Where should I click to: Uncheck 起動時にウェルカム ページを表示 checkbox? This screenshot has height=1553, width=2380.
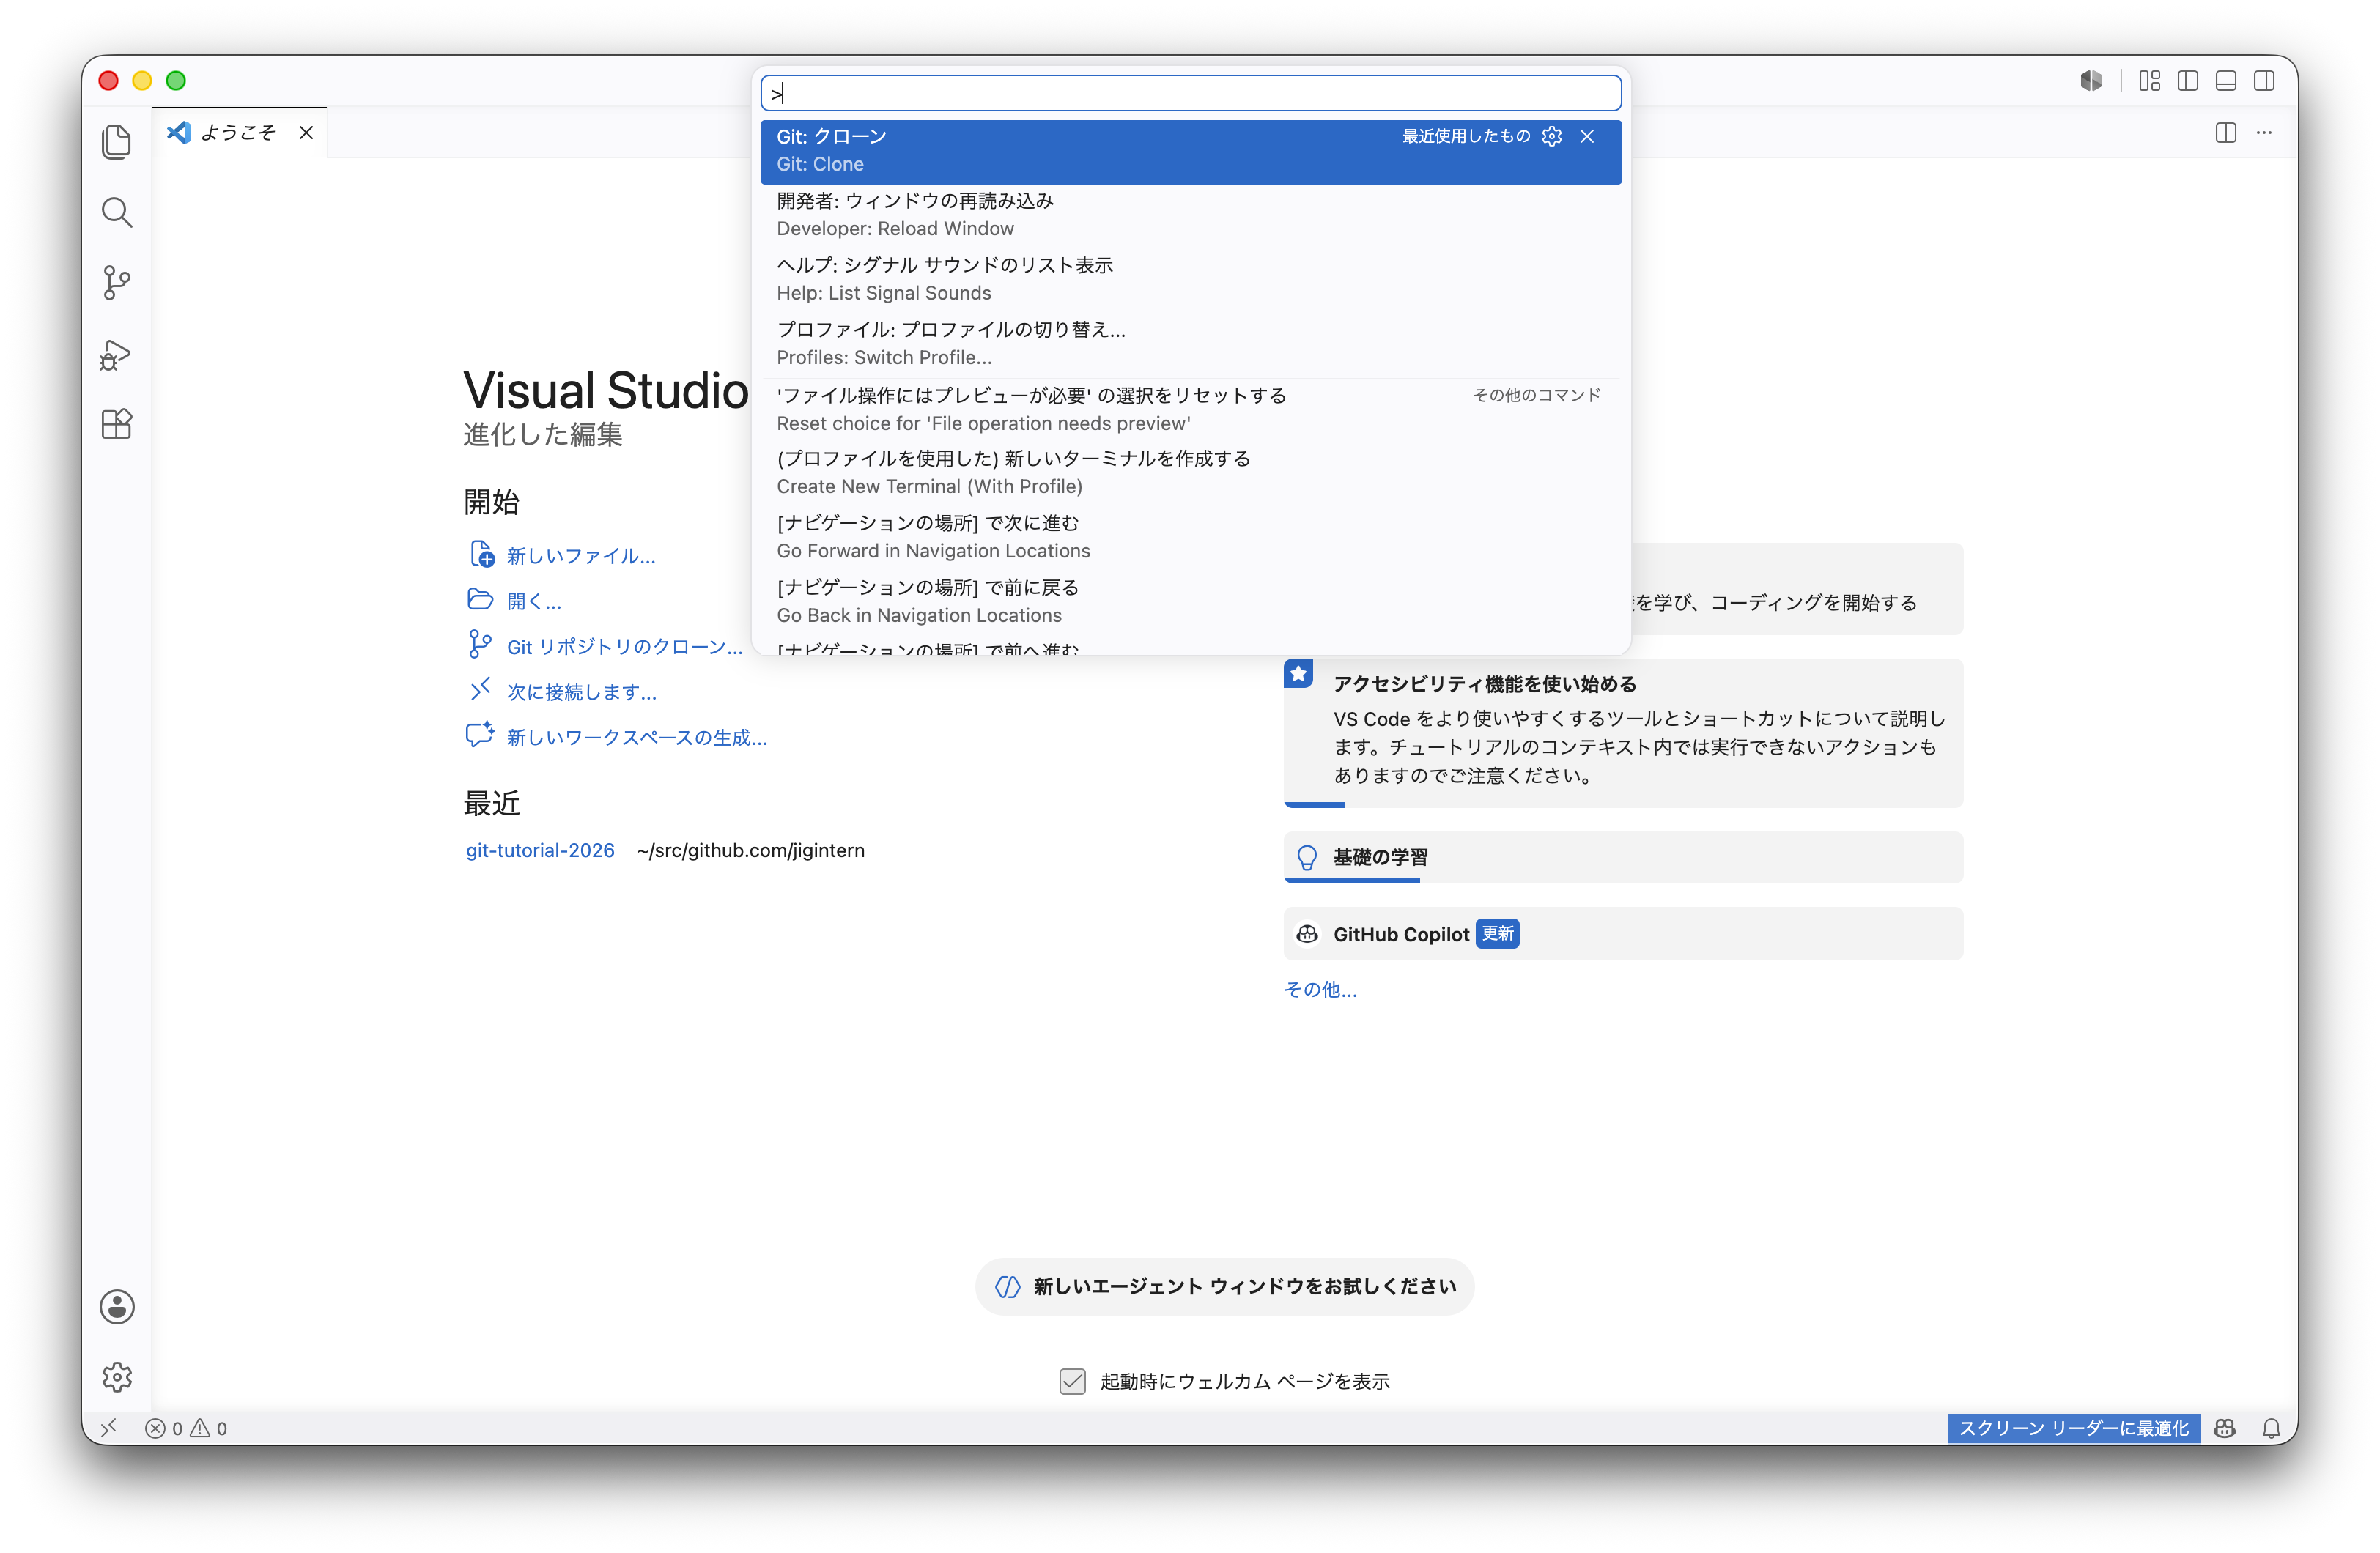(x=1073, y=1381)
